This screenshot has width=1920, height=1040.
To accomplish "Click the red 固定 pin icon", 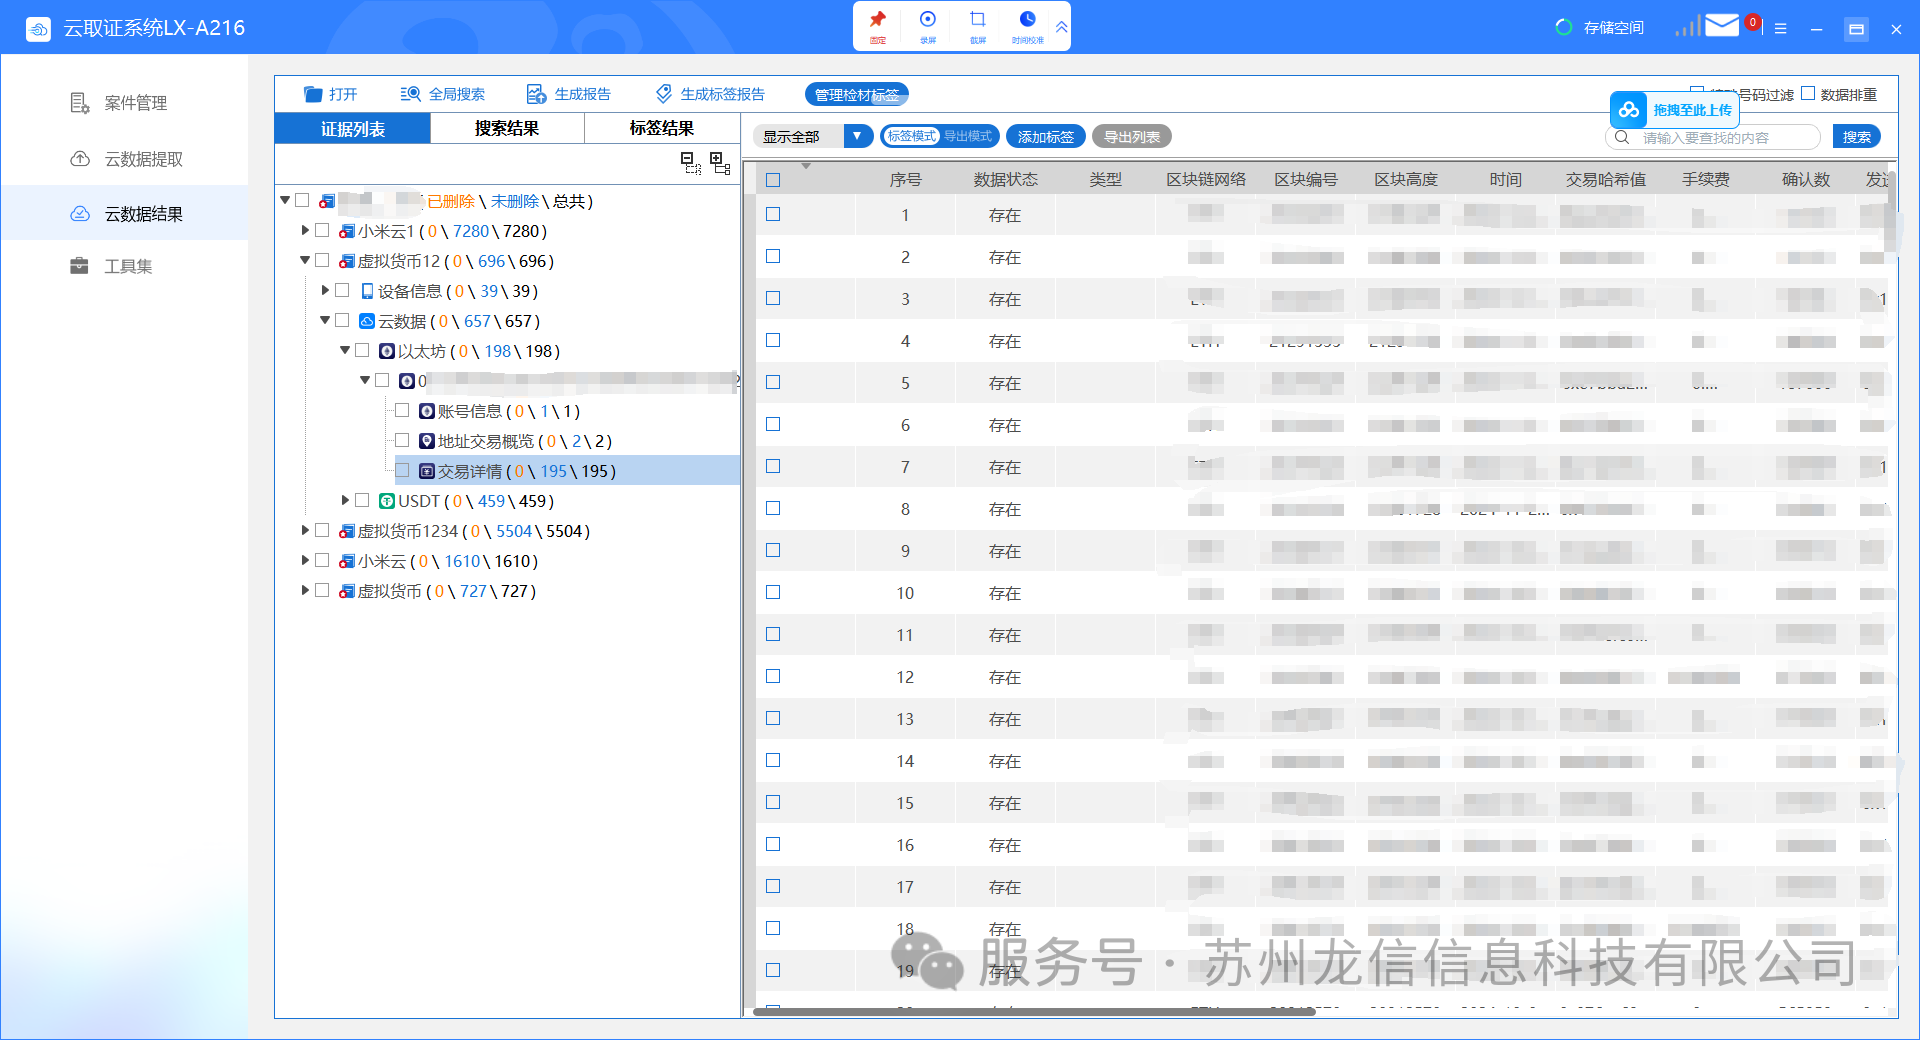I will [x=877, y=20].
